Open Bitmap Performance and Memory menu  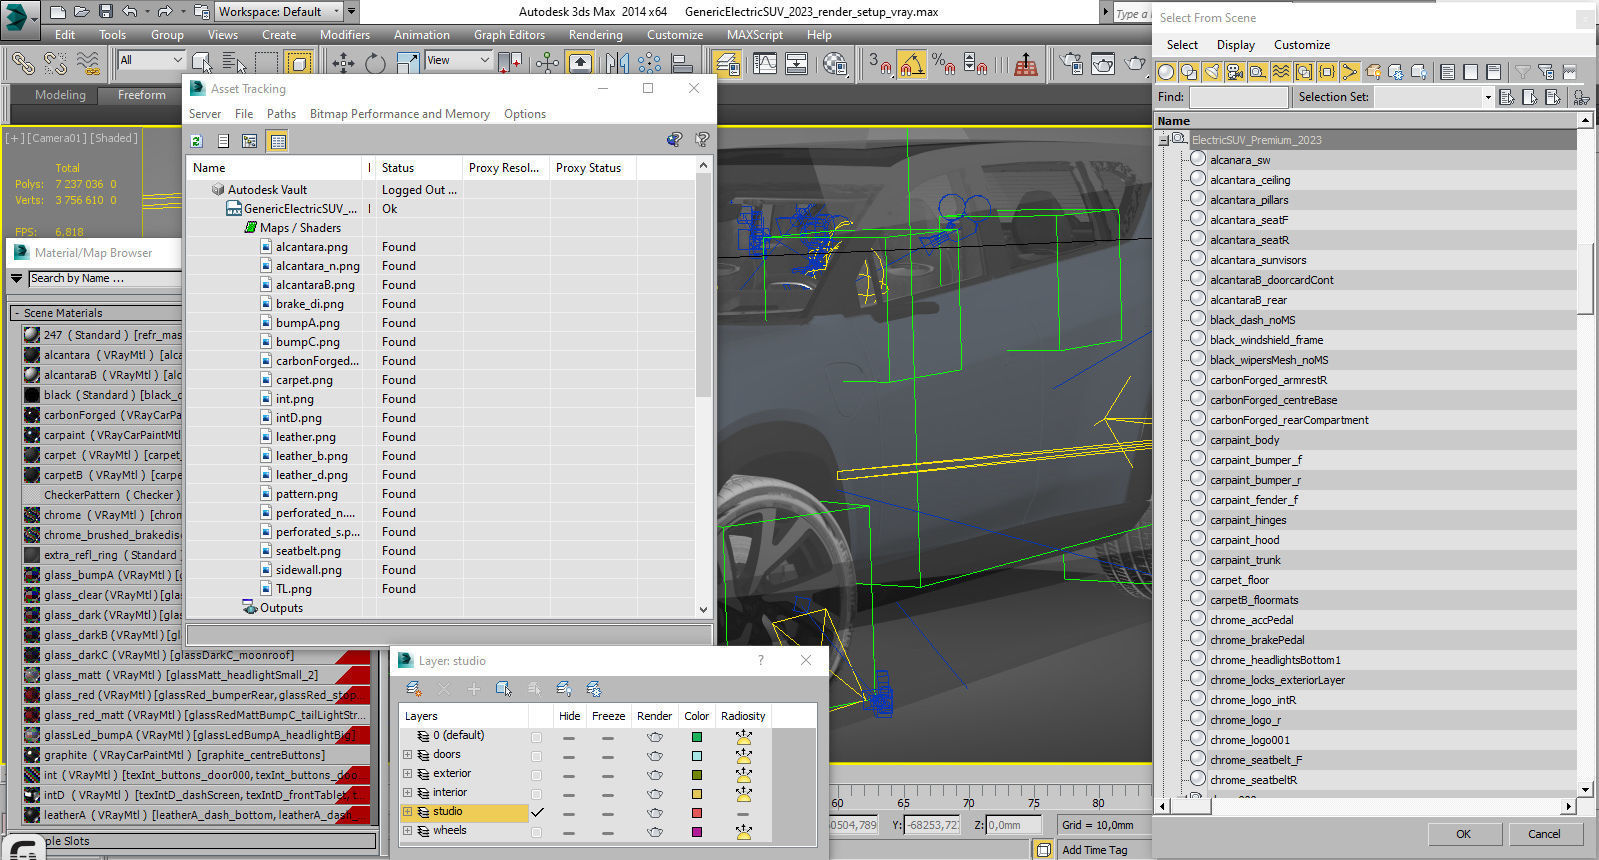pyautogui.click(x=399, y=114)
